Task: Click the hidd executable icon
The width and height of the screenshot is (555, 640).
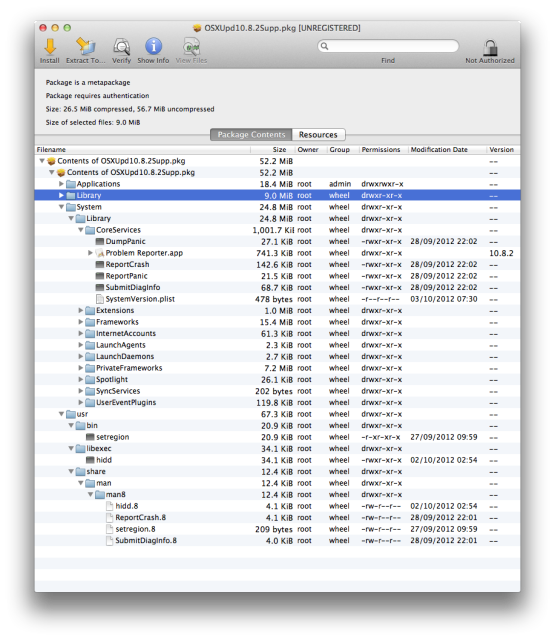Action: click(x=90, y=460)
